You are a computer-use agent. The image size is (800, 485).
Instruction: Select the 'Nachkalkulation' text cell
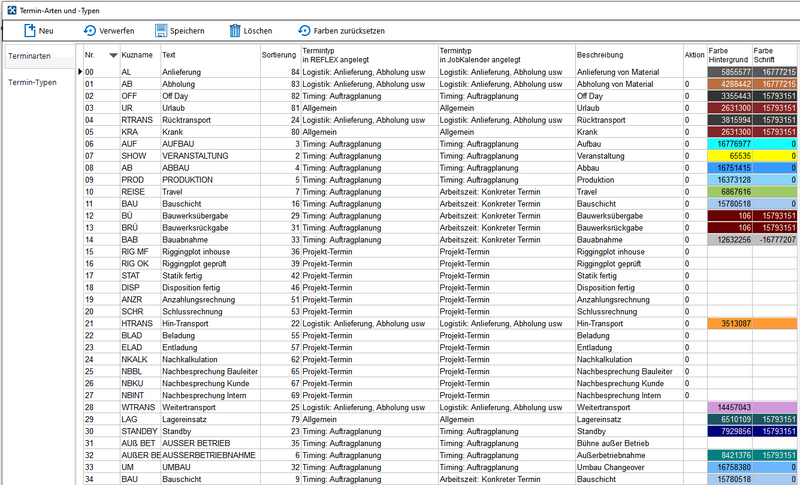pos(211,360)
